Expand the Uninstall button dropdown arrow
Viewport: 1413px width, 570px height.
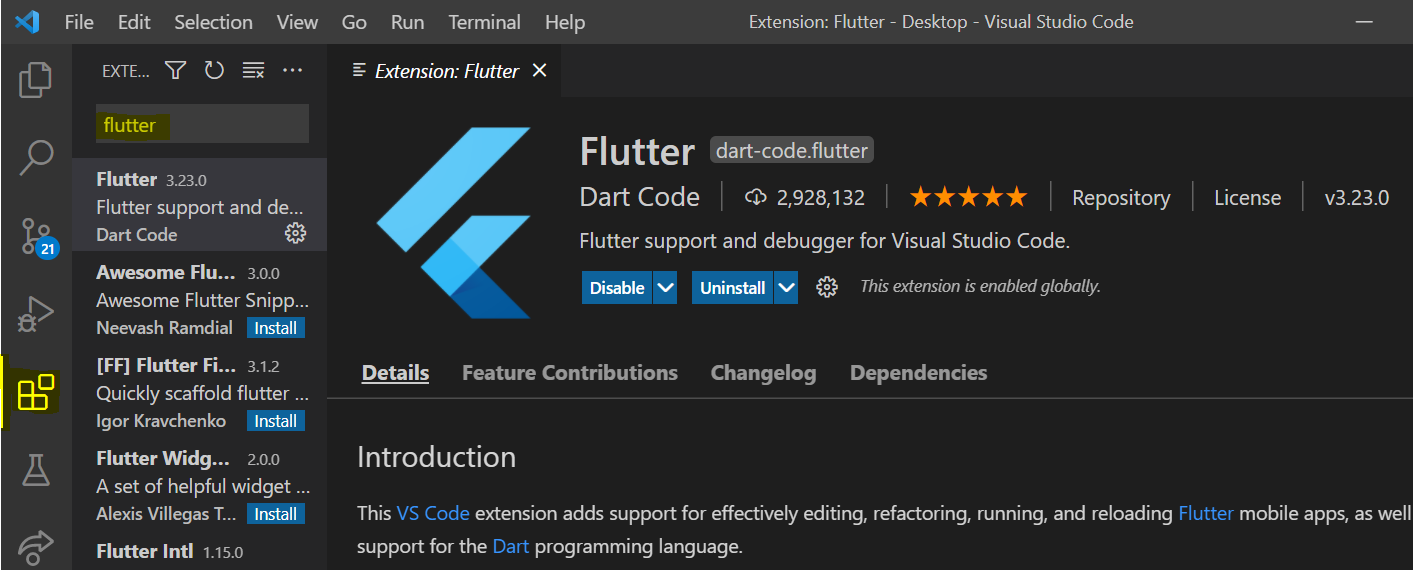coord(786,288)
